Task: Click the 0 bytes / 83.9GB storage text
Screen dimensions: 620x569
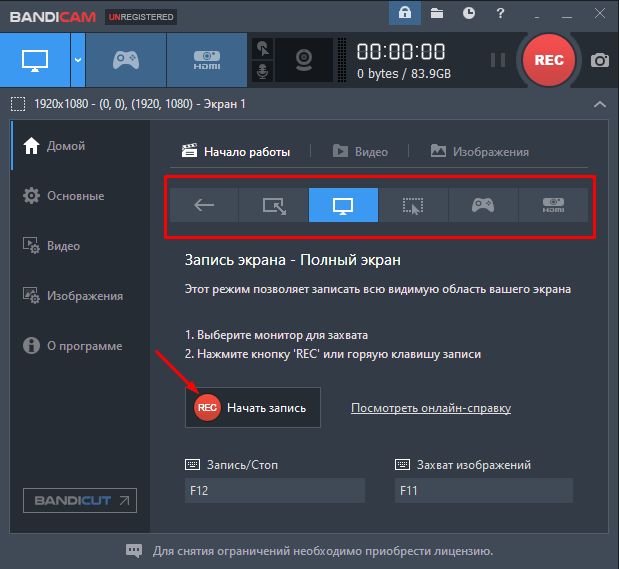Action: click(404, 74)
